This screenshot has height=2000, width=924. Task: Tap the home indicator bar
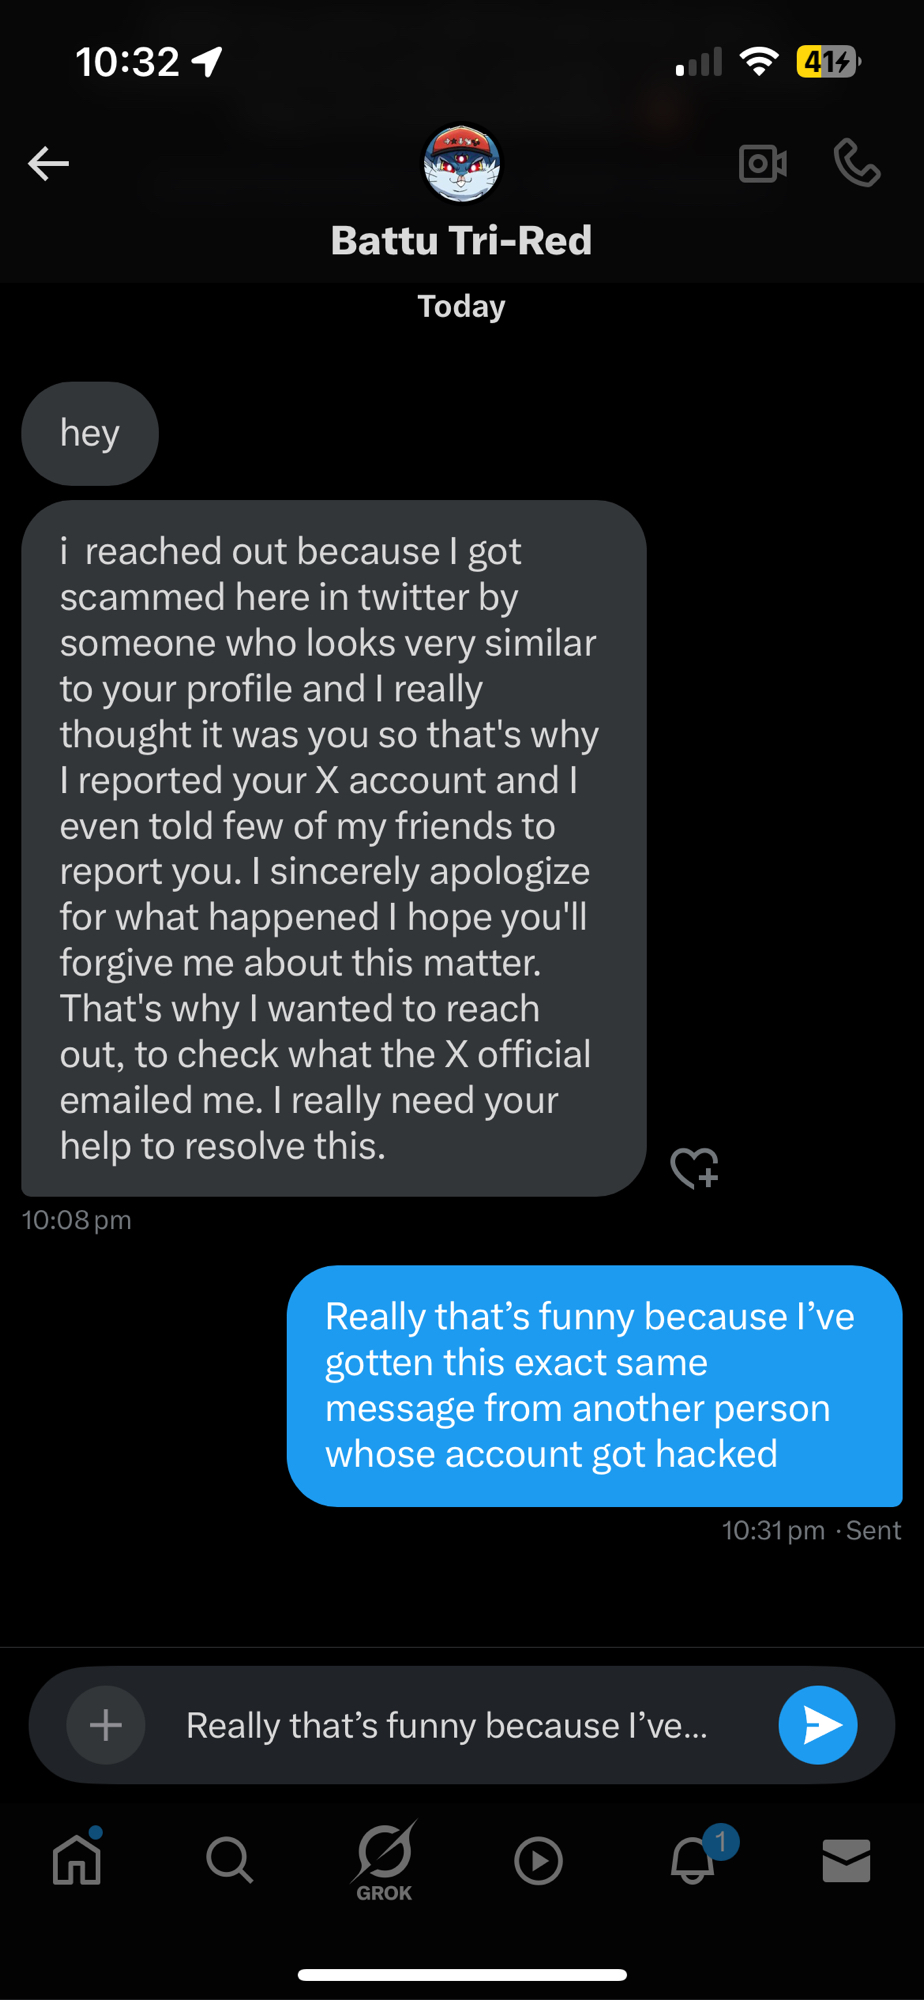click(x=462, y=1975)
